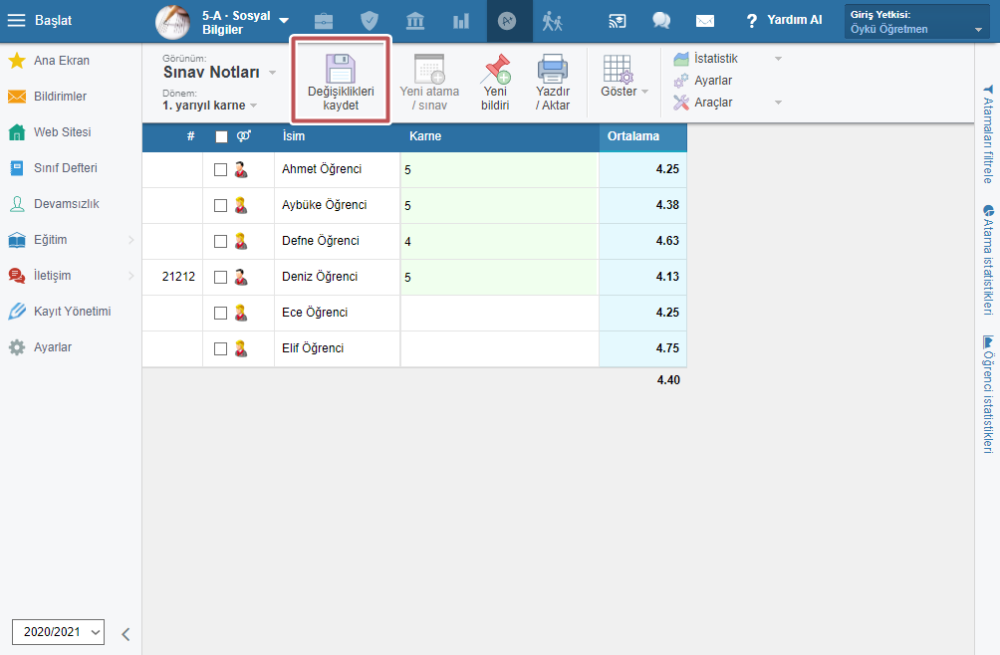Click Elif Öğrenci's student avatar icon

(x=240, y=348)
